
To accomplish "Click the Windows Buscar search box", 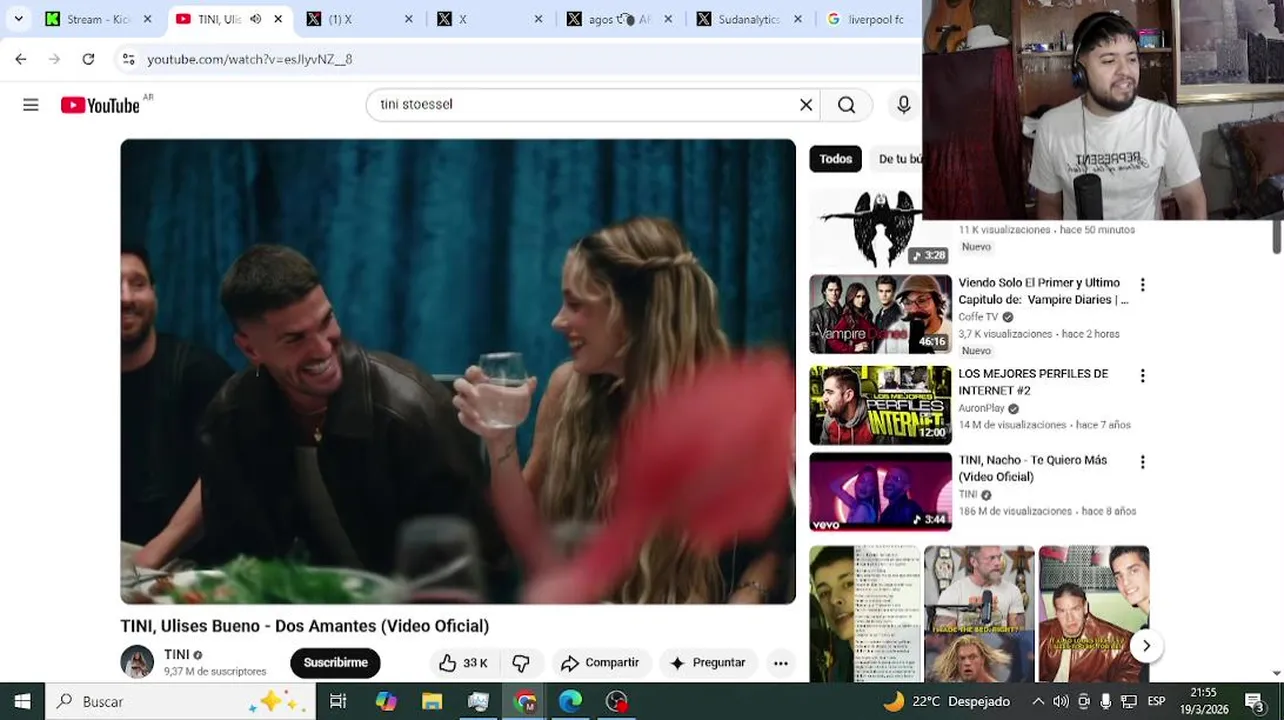I will [181, 701].
